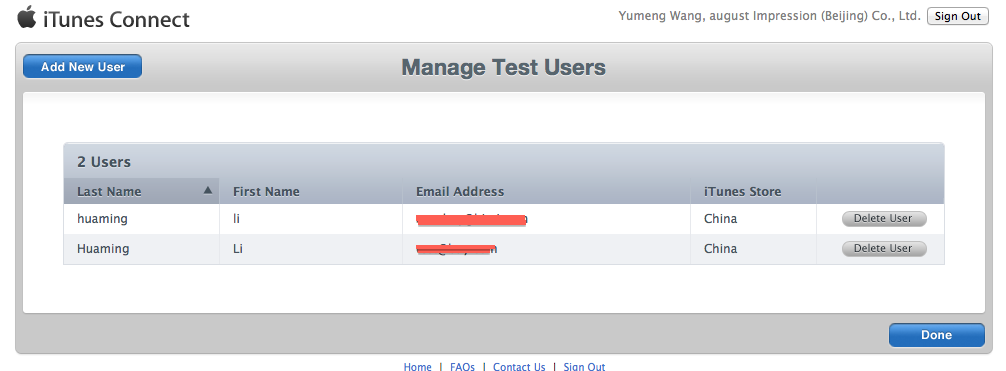1006x371 pixels.
Task: Click China in the first user row
Action: (x=720, y=219)
